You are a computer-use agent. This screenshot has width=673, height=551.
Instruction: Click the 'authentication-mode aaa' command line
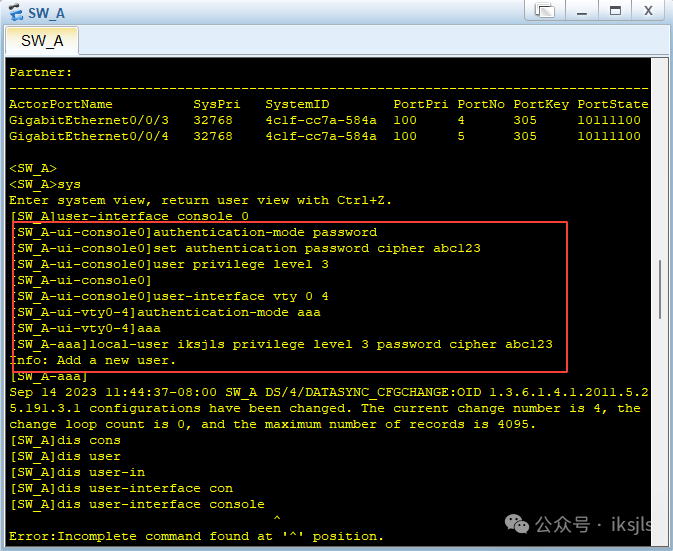(167, 312)
